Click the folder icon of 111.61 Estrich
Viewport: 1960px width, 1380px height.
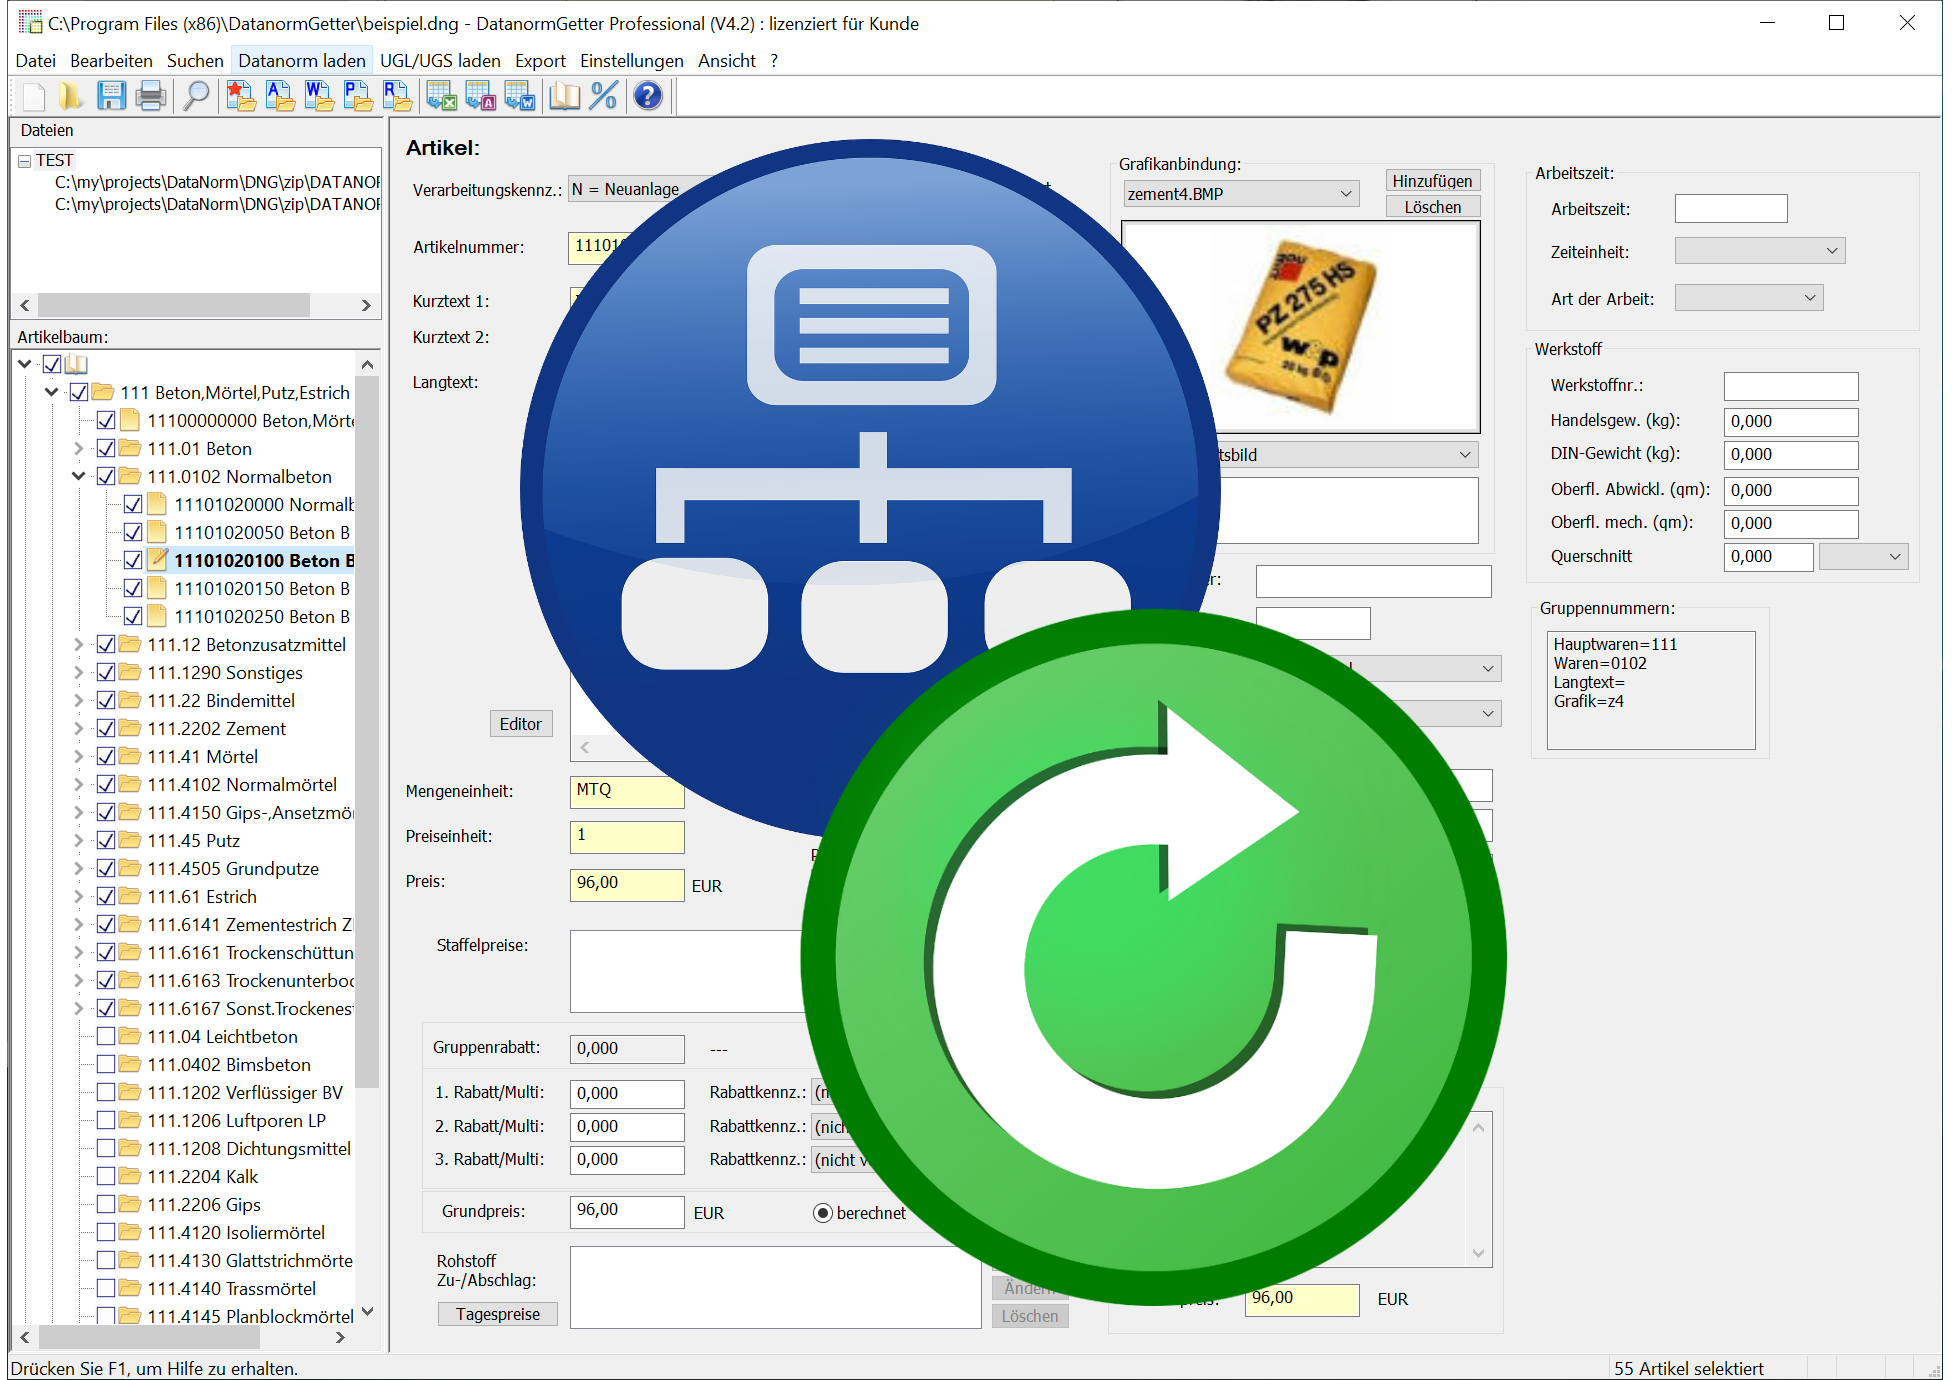tap(130, 896)
